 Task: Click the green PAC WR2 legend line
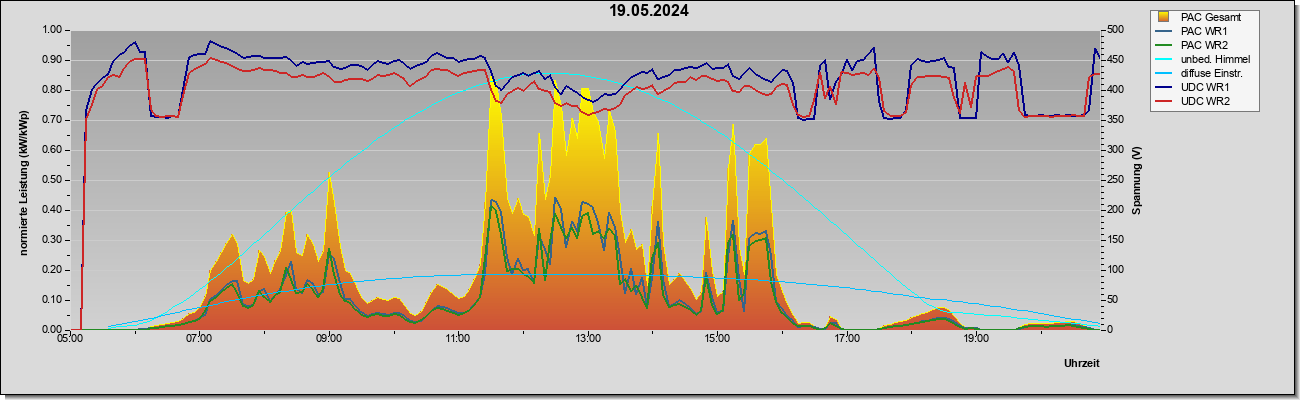click(x=1164, y=46)
